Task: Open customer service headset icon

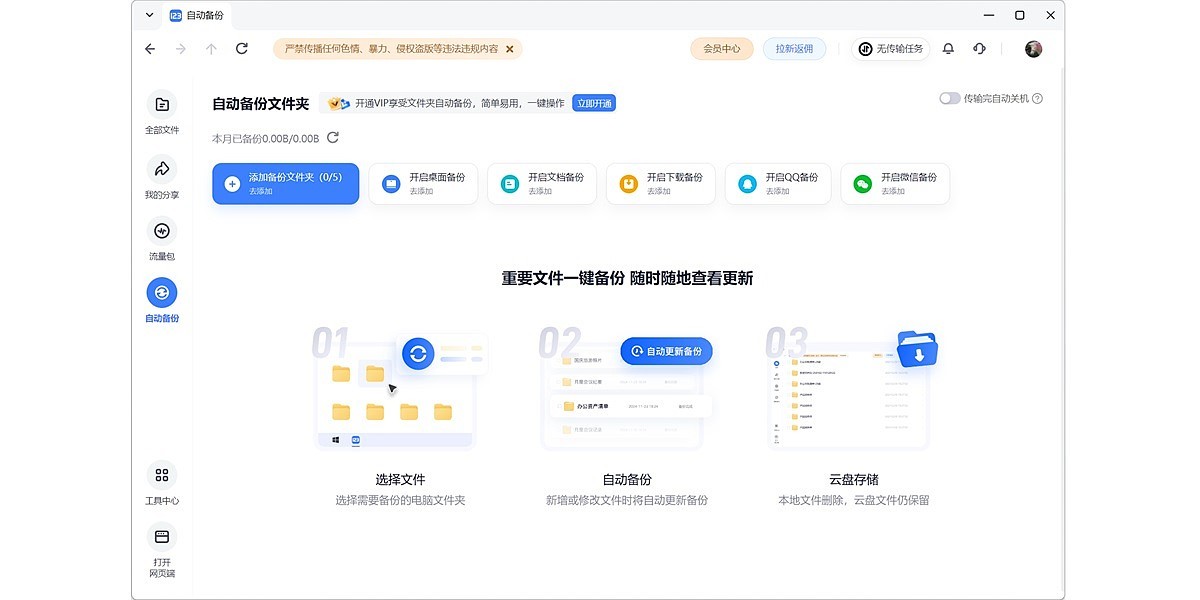Action: point(979,48)
